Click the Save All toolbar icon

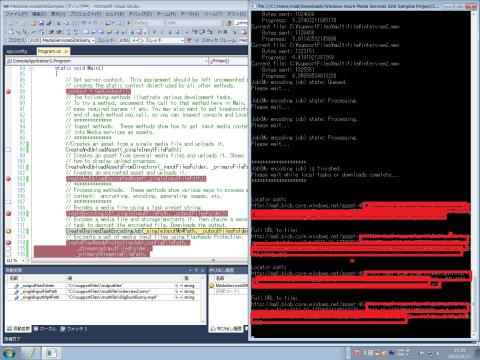49,23
